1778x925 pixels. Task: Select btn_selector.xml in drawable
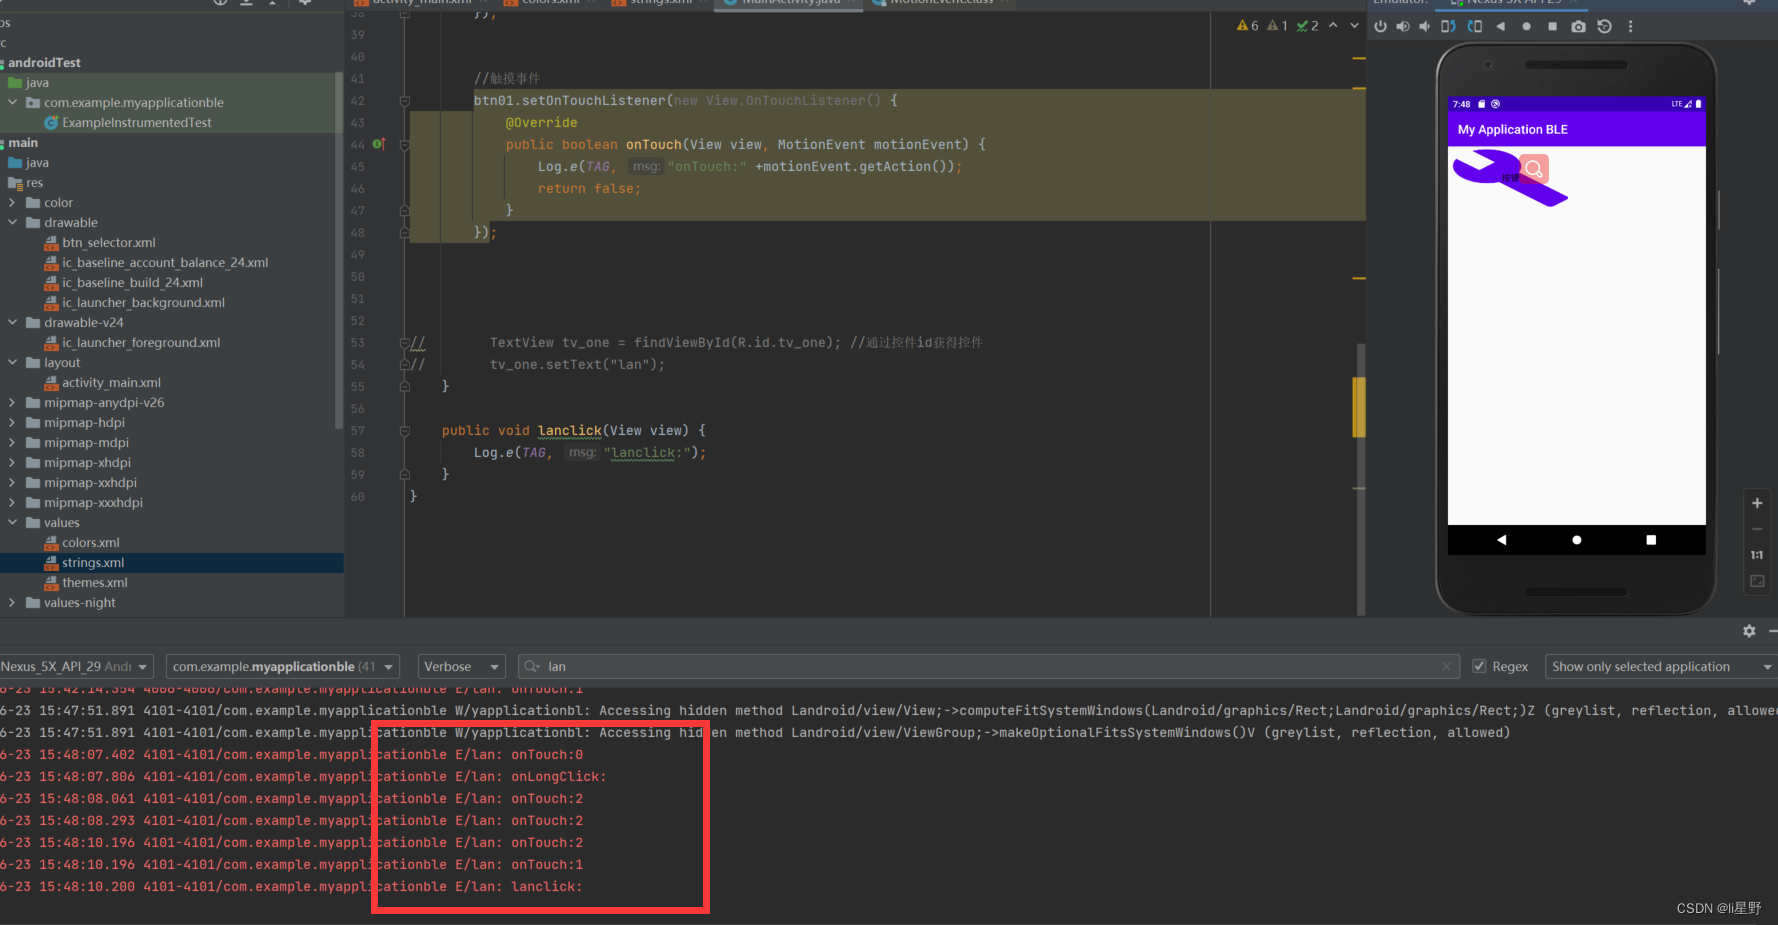pyautogui.click(x=108, y=242)
